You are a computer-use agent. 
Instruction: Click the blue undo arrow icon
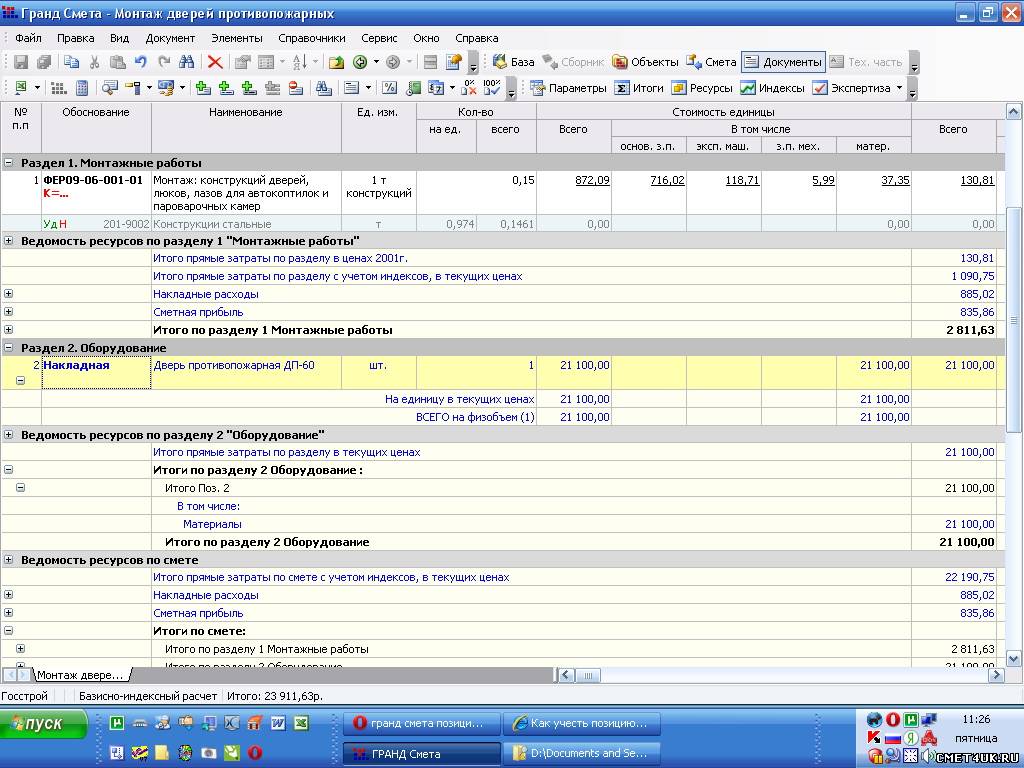(x=141, y=62)
